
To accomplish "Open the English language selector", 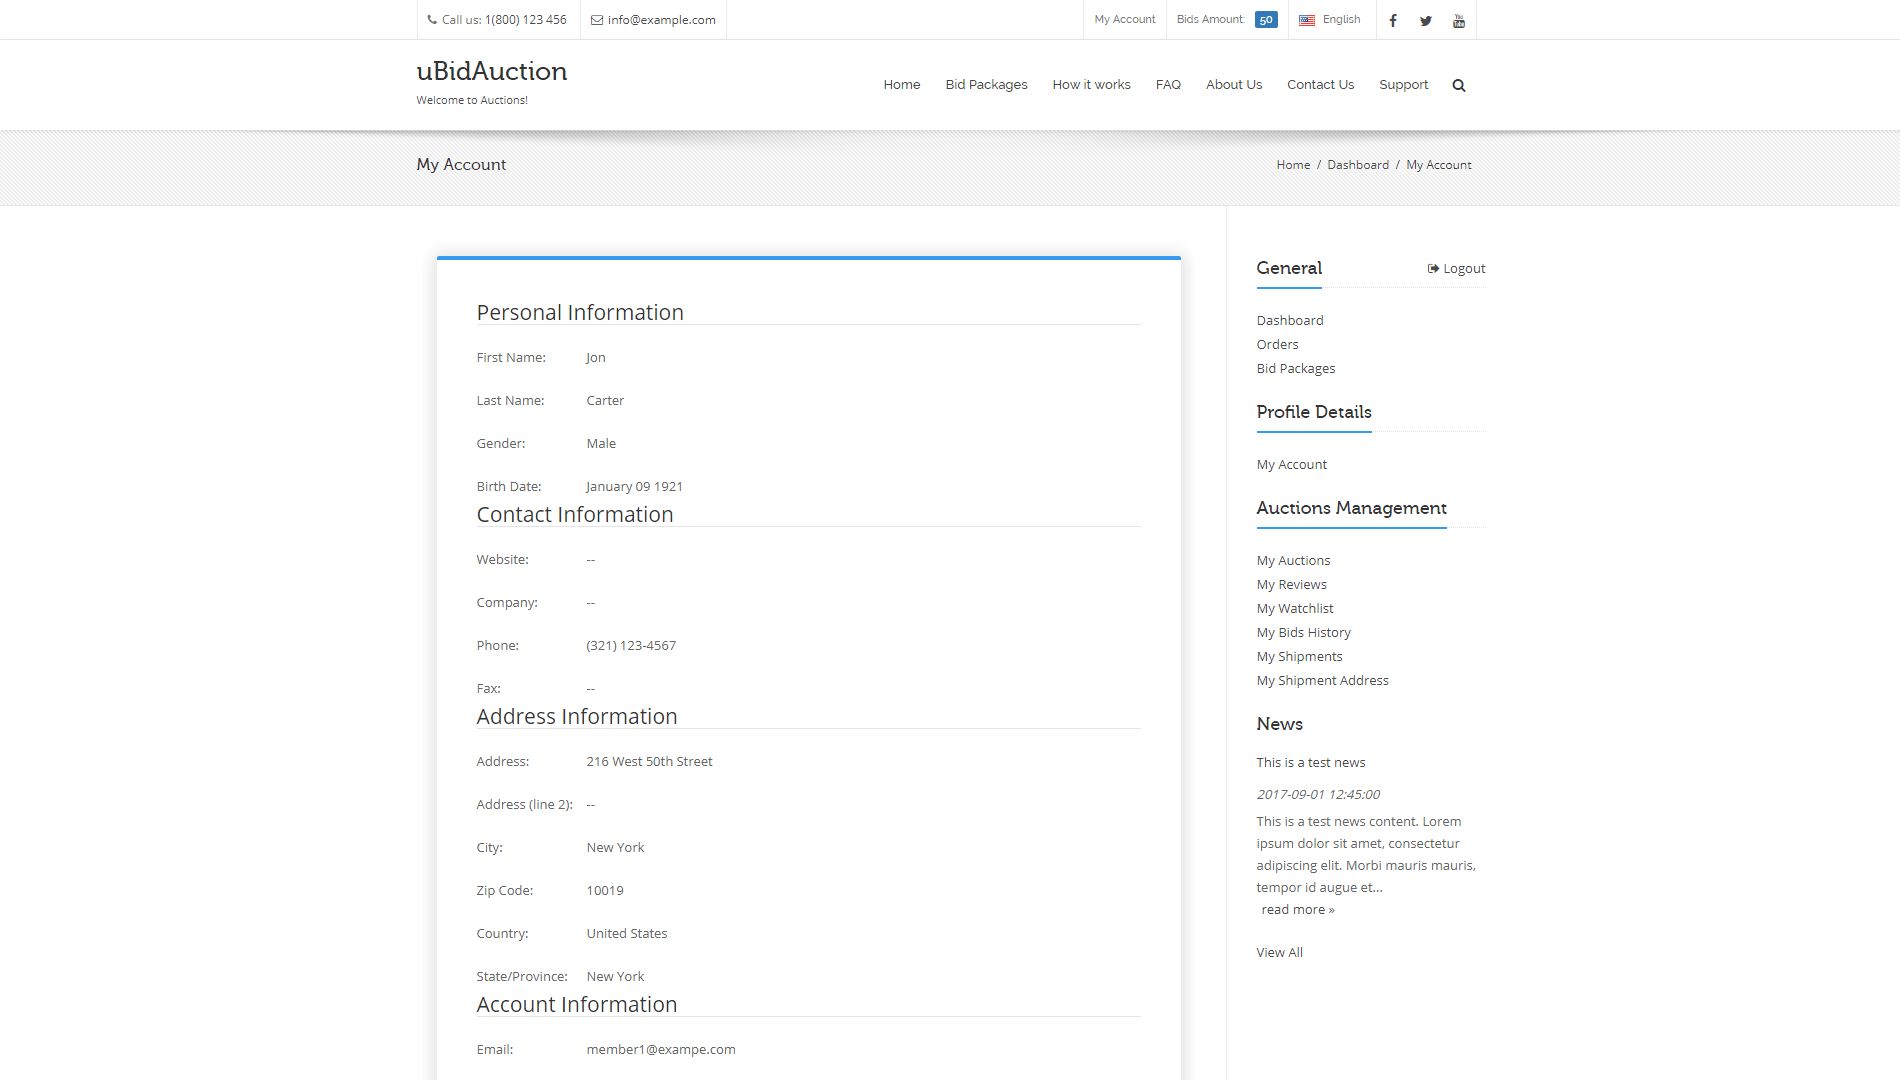I will (1341, 19).
